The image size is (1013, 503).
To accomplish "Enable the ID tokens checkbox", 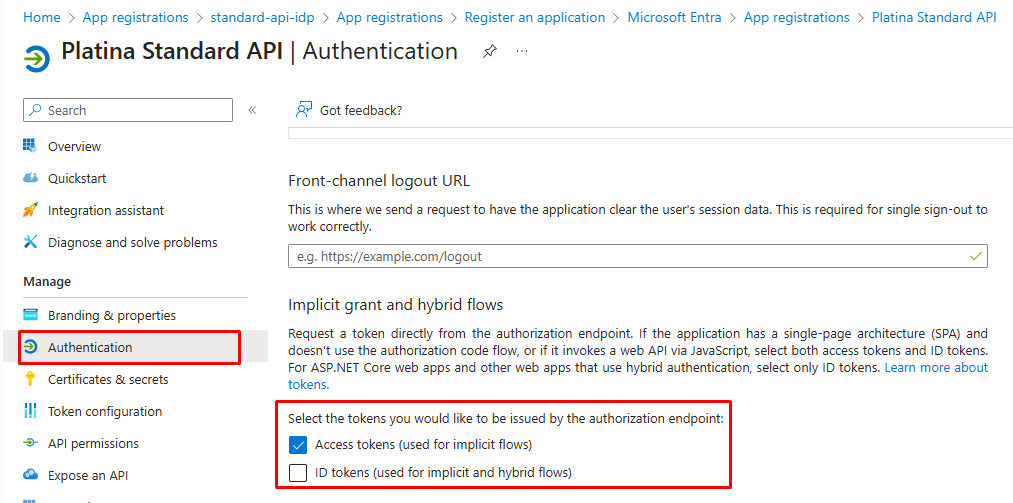I will coord(298,473).
